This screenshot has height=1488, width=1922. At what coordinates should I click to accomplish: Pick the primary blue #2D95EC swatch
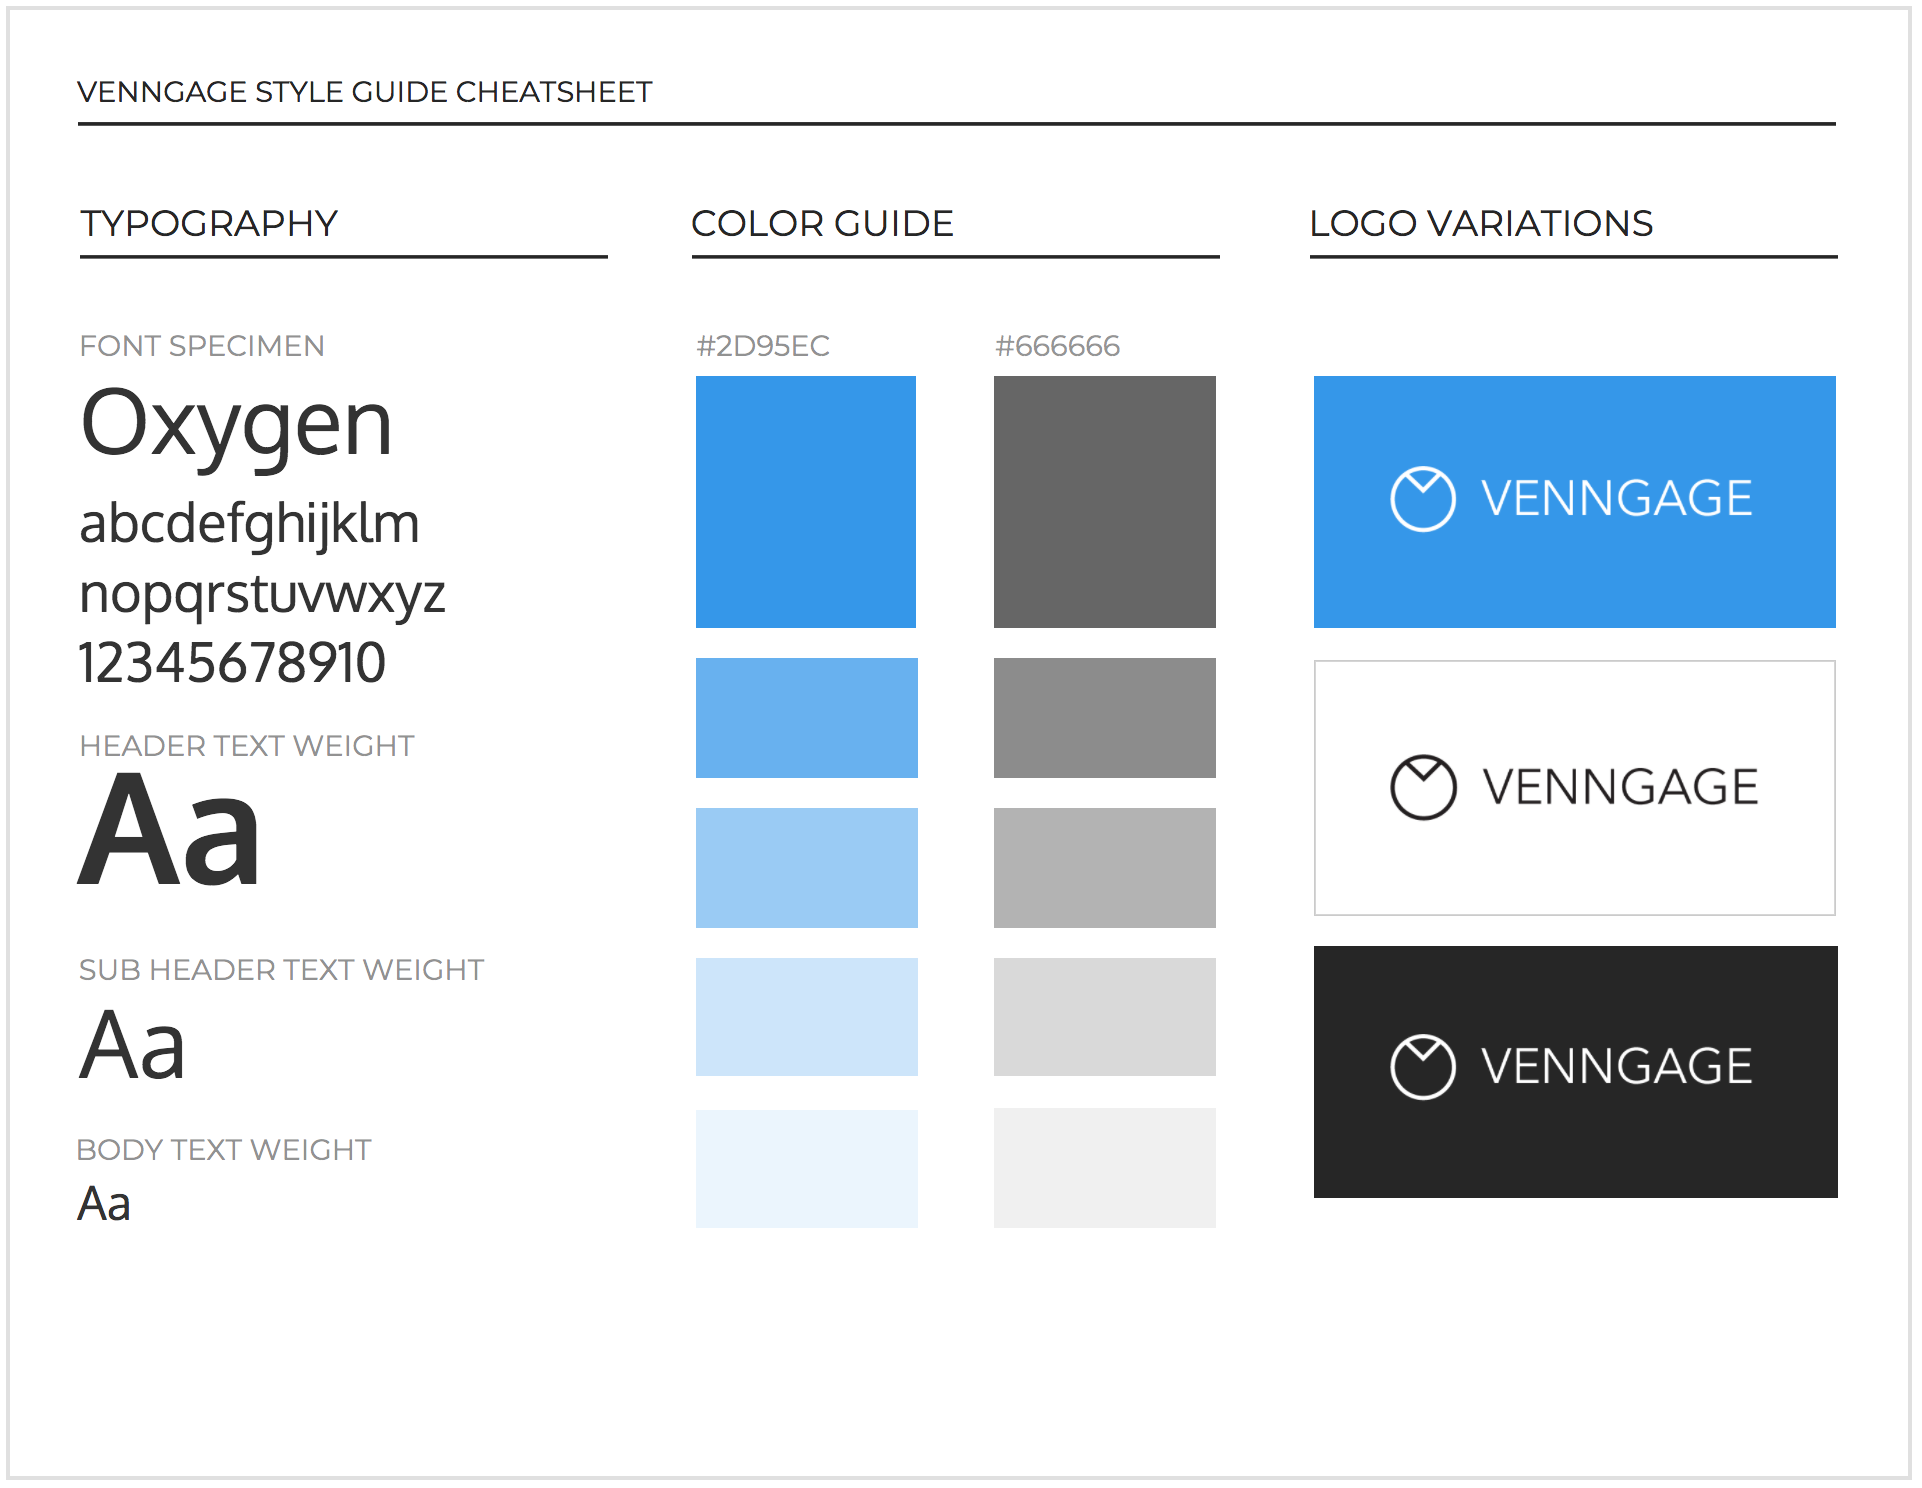pos(806,501)
